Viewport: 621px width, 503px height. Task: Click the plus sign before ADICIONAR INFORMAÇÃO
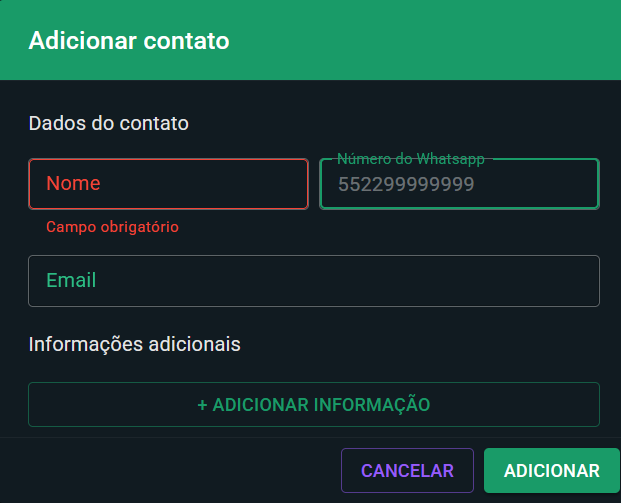(202, 405)
